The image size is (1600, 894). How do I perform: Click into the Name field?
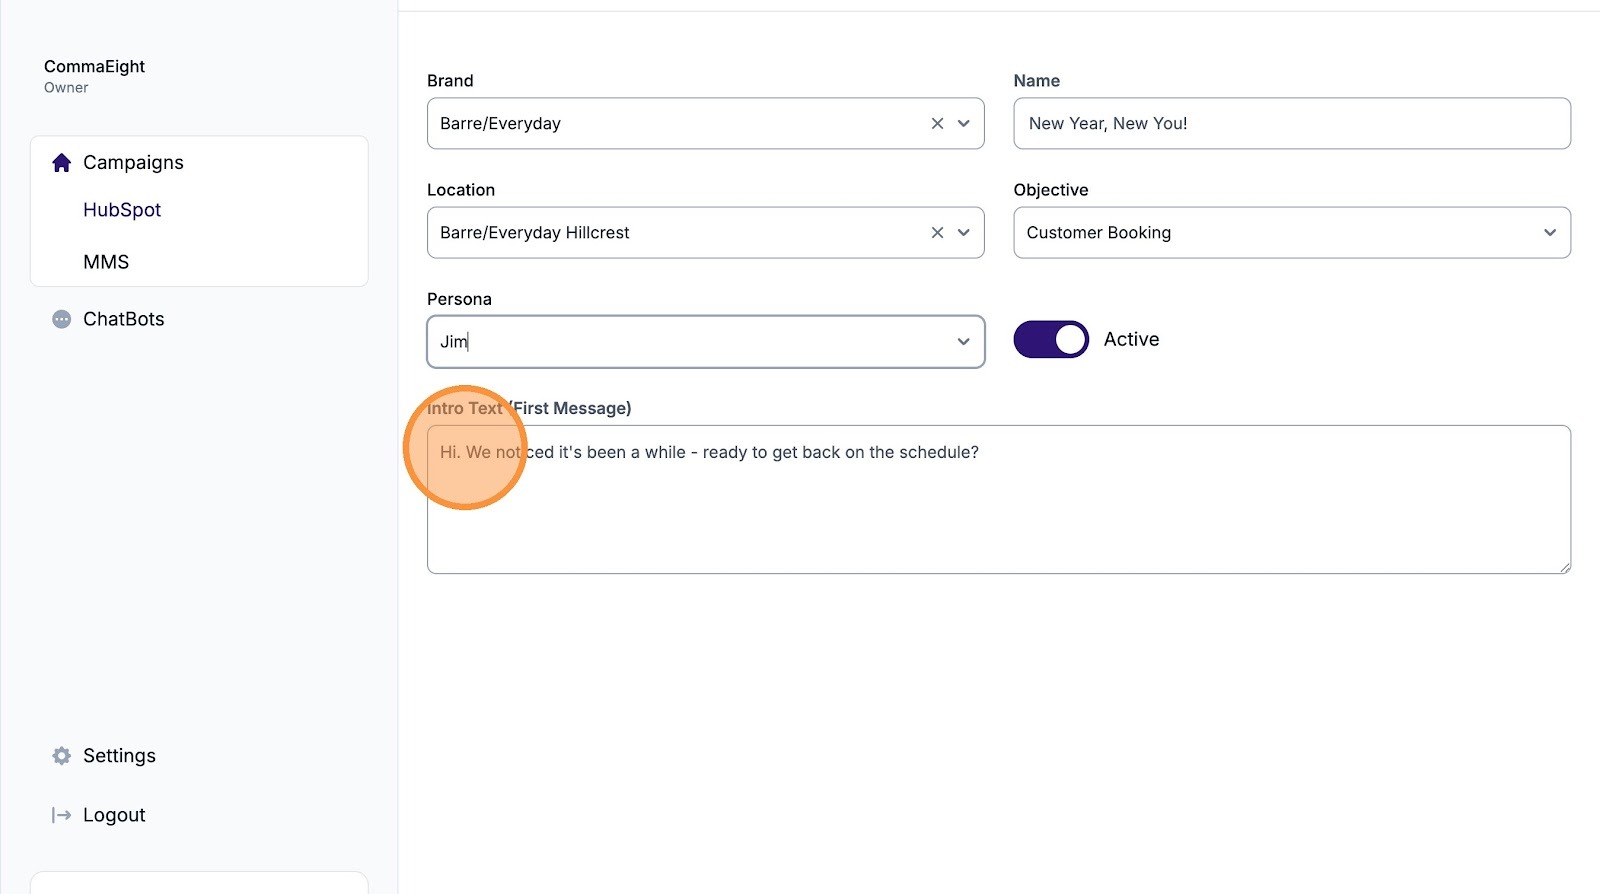(x=1292, y=124)
